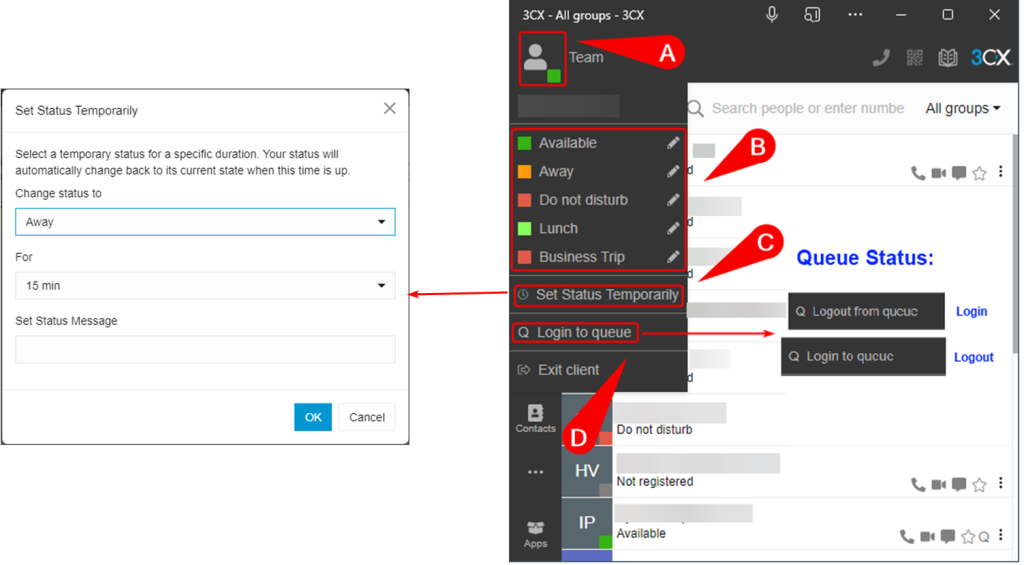Edit the Lunch status pencil icon

pos(673,229)
